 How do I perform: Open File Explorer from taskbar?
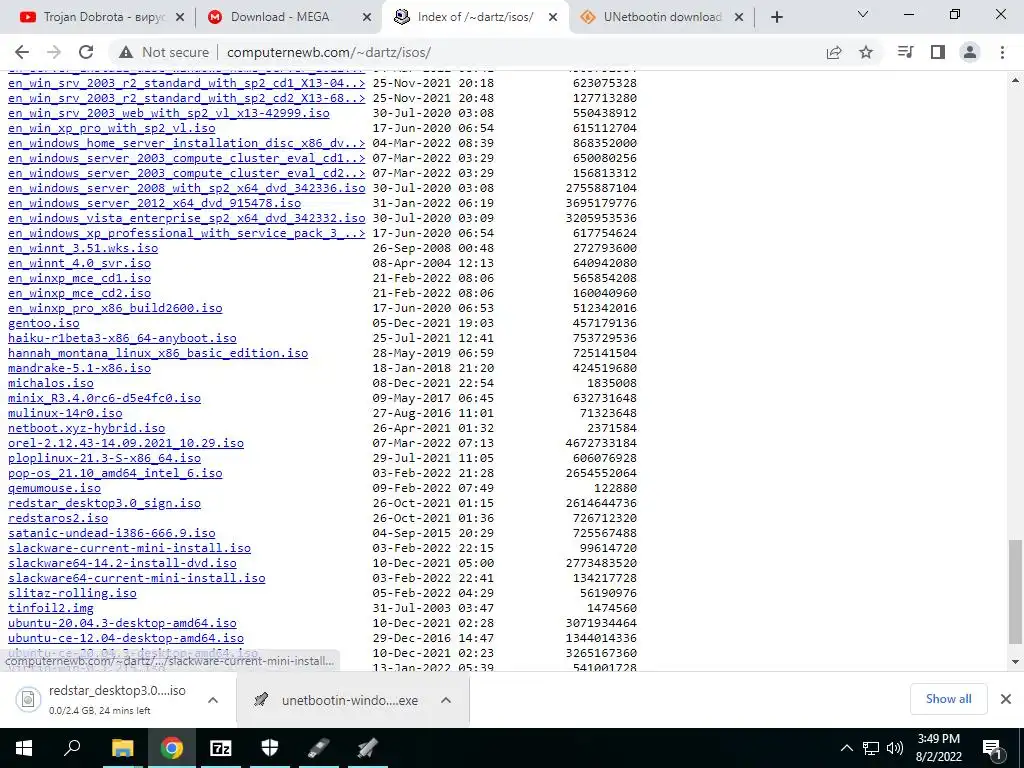click(122, 748)
